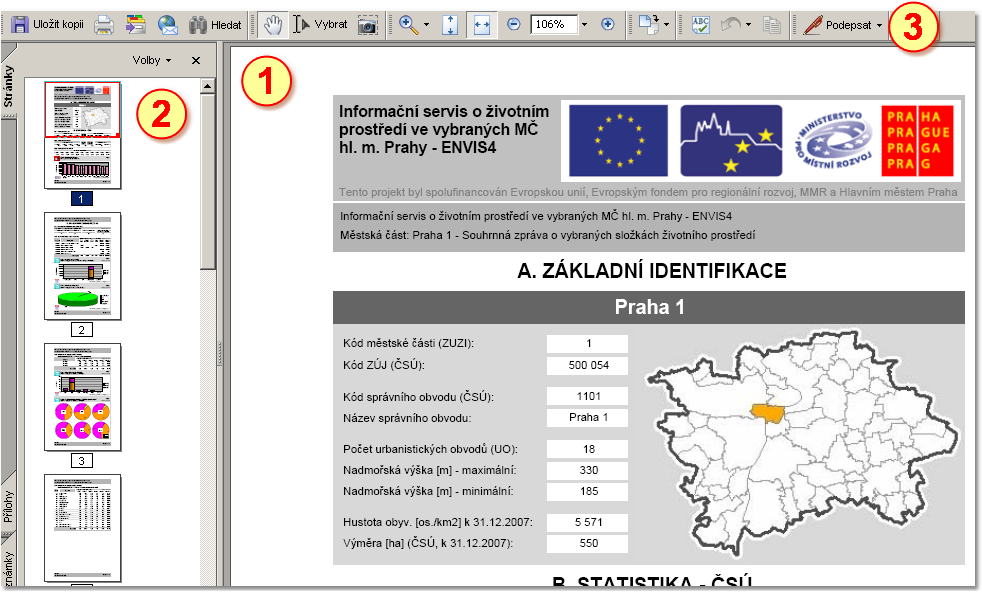Viewport: 982px width, 593px height.
Task: Click the spell check ABC icon
Action: pyautogui.click(x=701, y=25)
